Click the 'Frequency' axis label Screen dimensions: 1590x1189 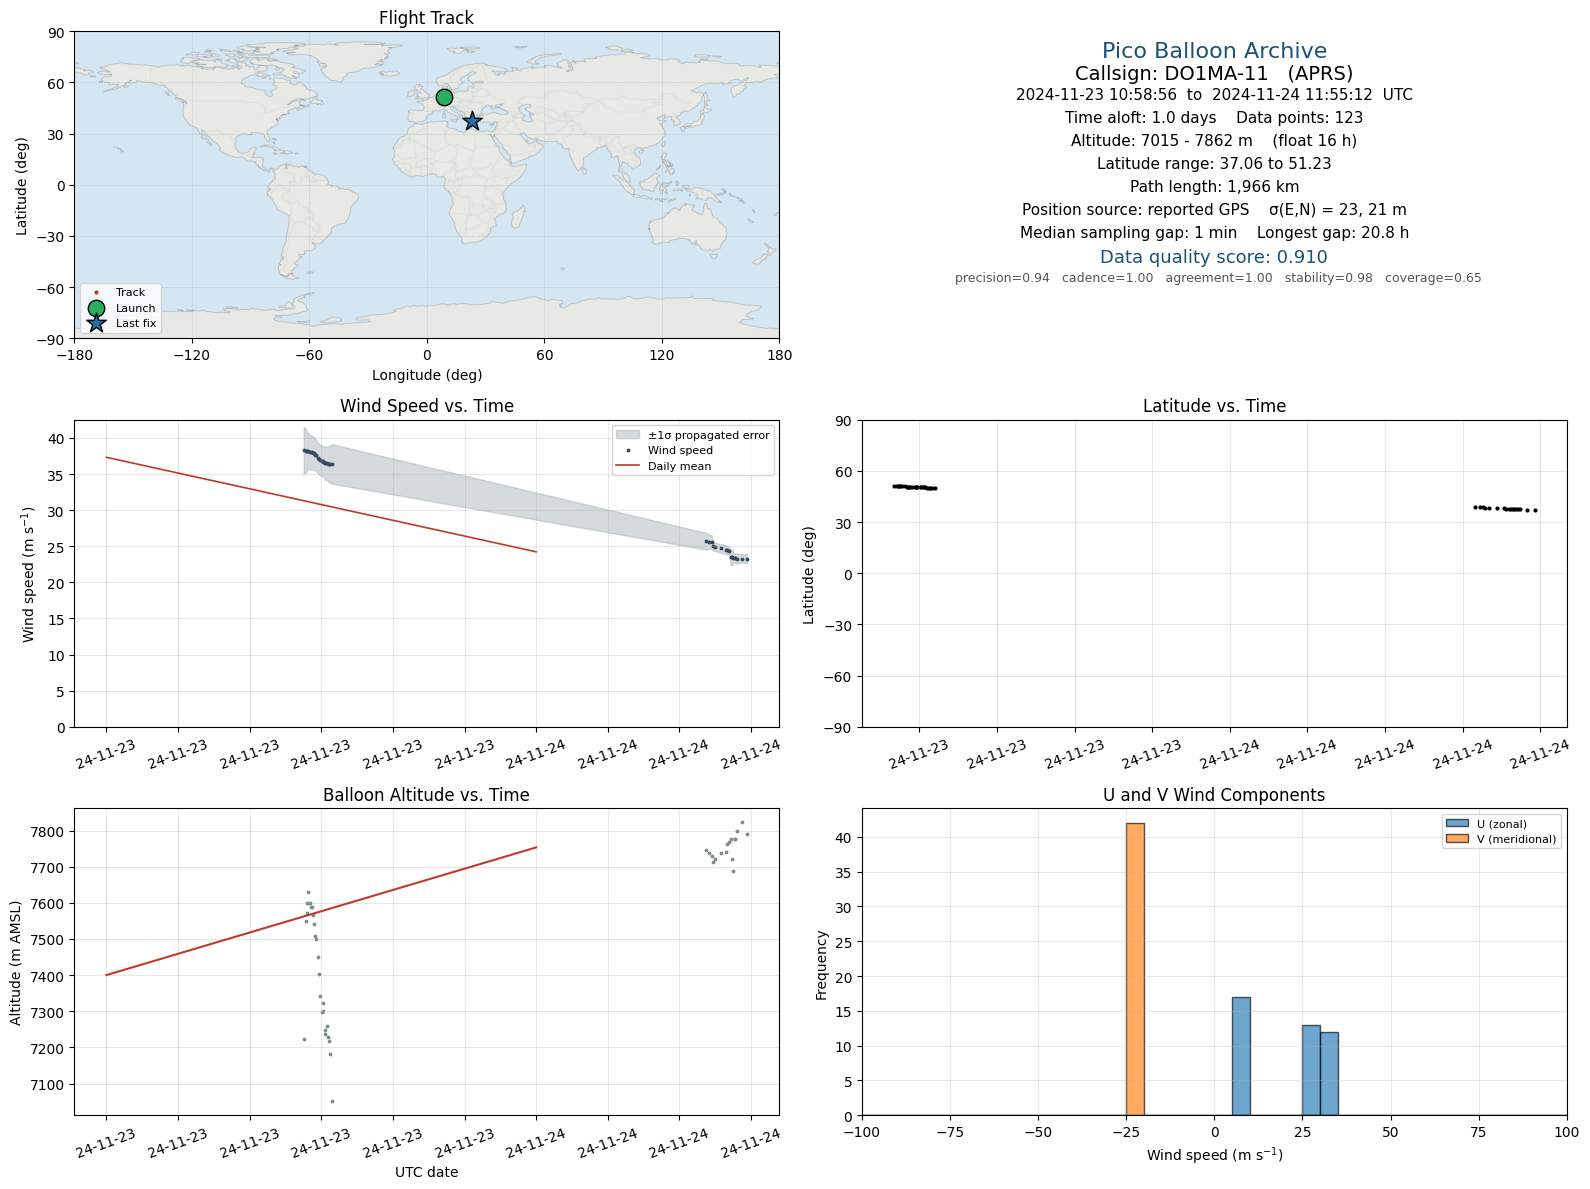(822, 965)
